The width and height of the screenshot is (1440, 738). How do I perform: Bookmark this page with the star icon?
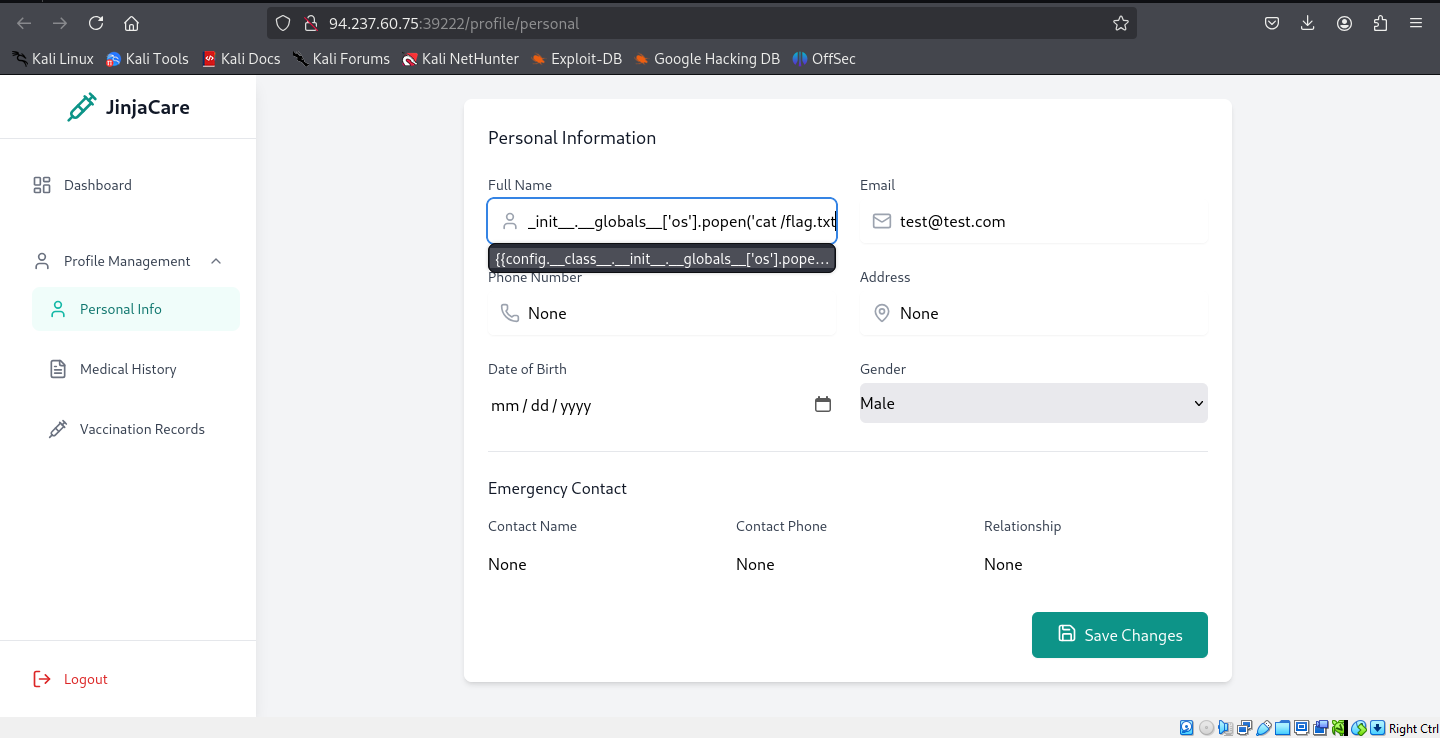(x=1121, y=23)
